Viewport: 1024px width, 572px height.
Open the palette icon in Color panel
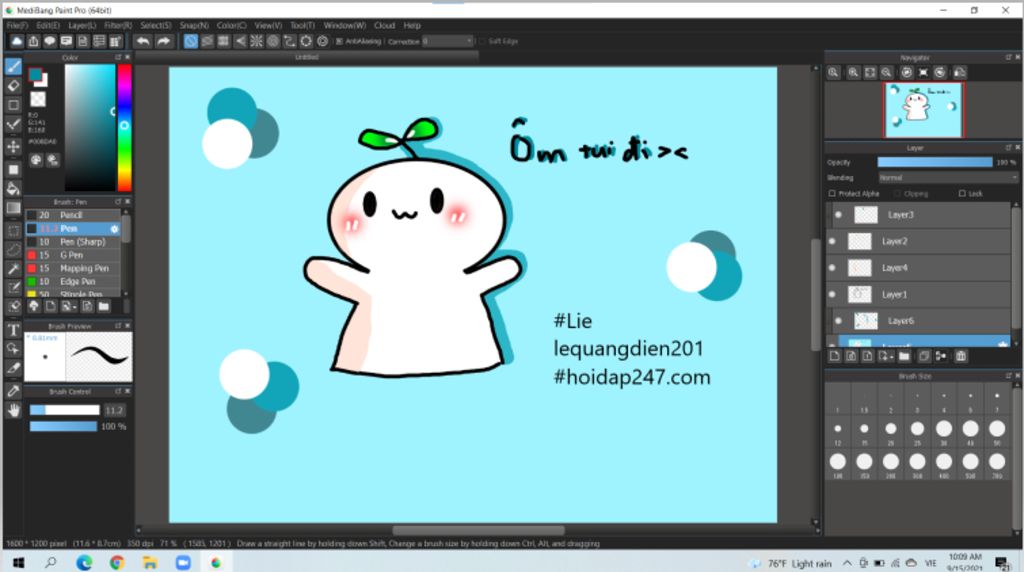(x=36, y=159)
